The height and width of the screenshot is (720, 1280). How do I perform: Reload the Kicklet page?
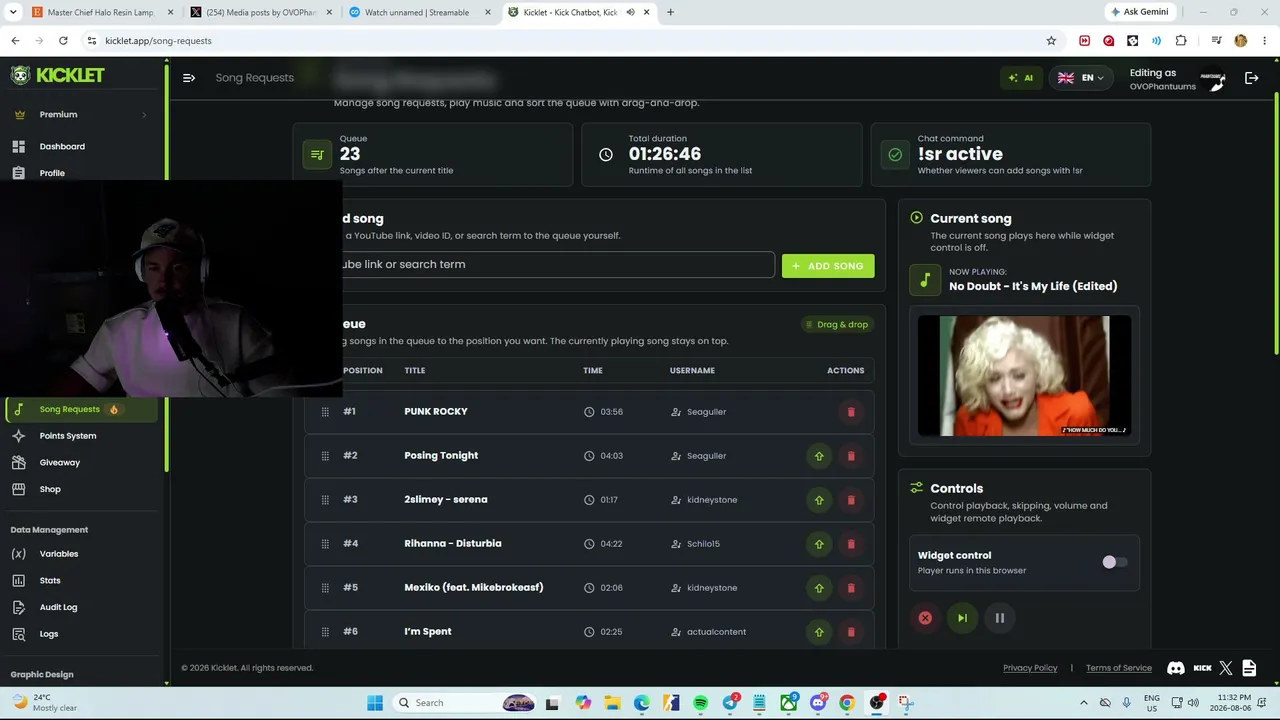pos(63,41)
